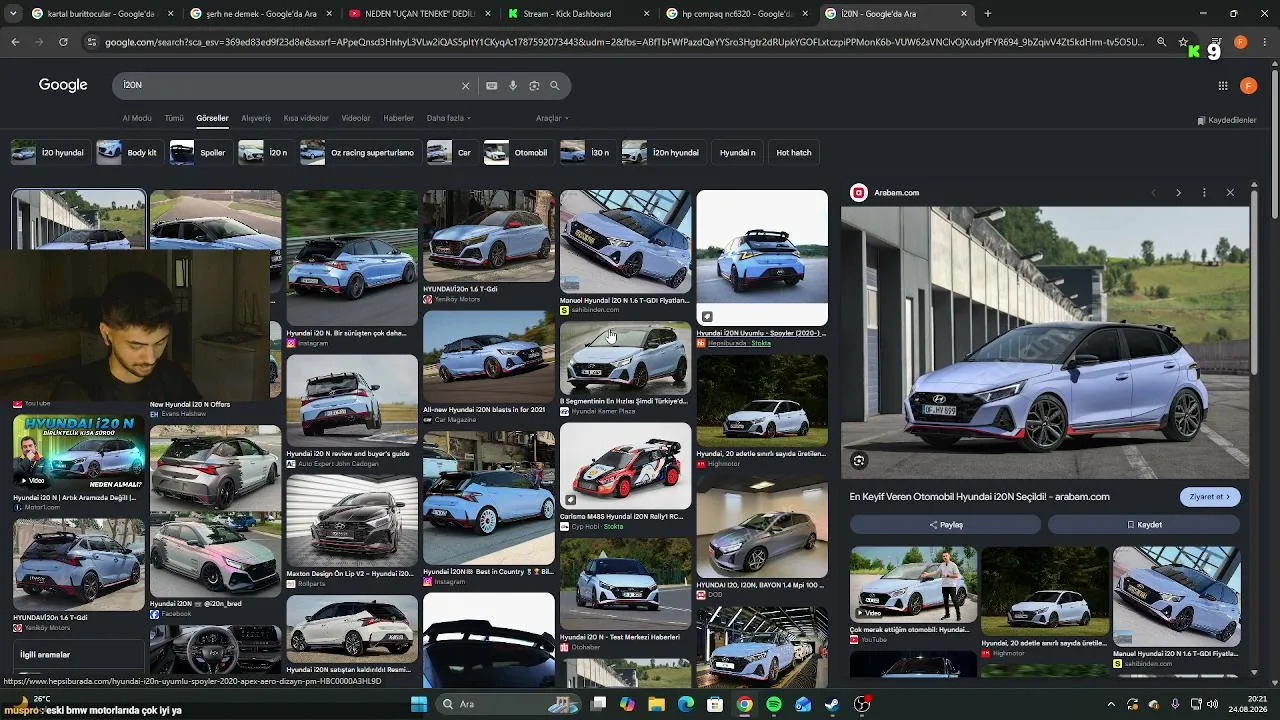The width and height of the screenshot is (1280, 720).
Task: Bookmark this page with the star
Action: 1183,42
